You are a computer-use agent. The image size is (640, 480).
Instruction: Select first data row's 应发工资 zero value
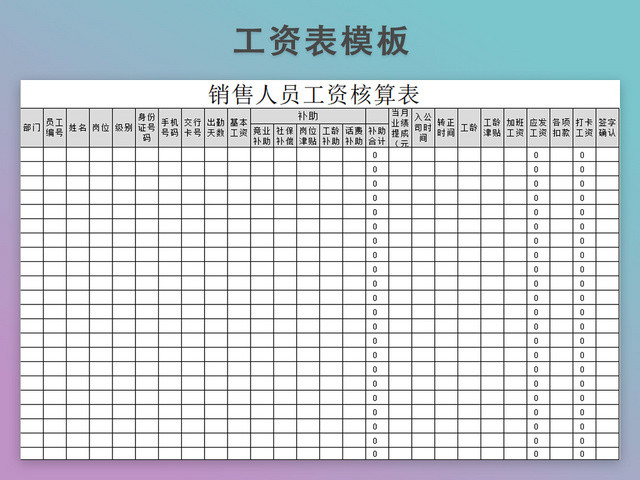coord(536,155)
